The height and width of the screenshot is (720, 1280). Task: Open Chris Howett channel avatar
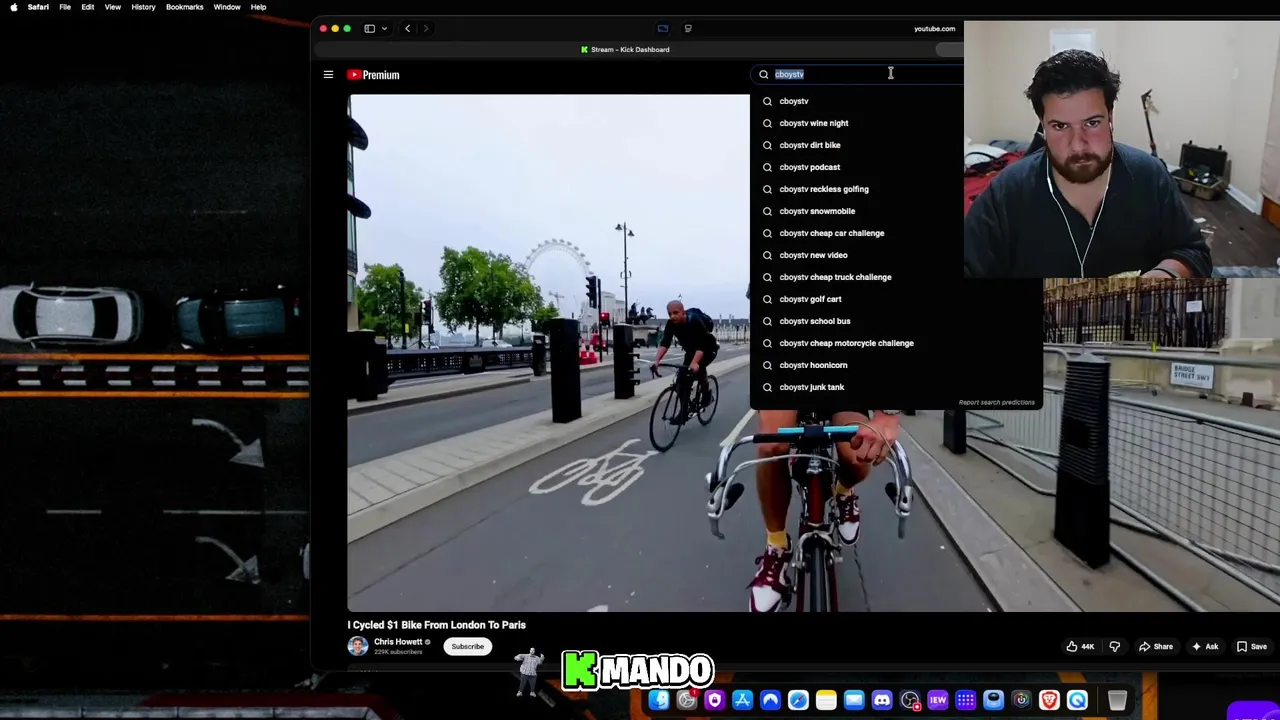(x=358, y=646)
